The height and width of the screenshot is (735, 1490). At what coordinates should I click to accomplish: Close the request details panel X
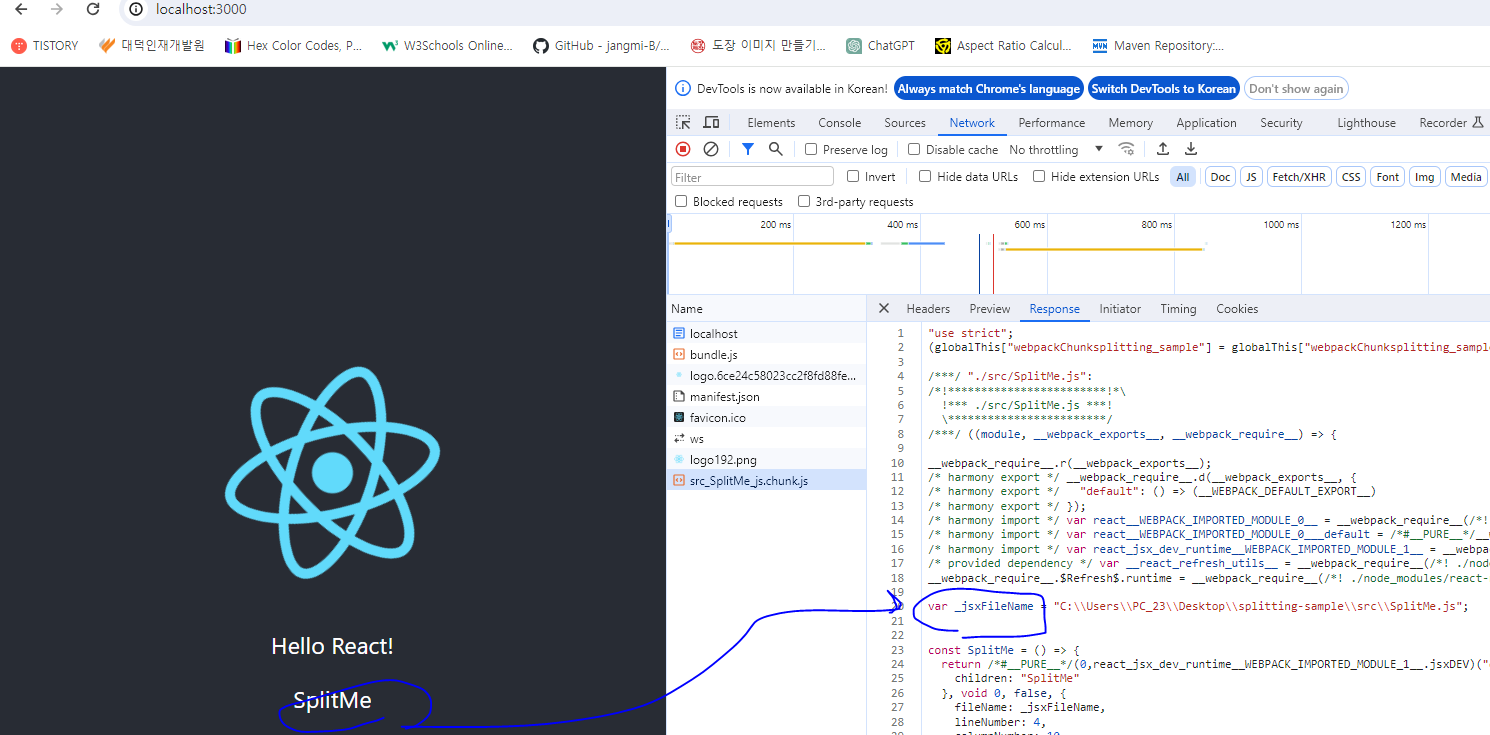click(883, 308)
